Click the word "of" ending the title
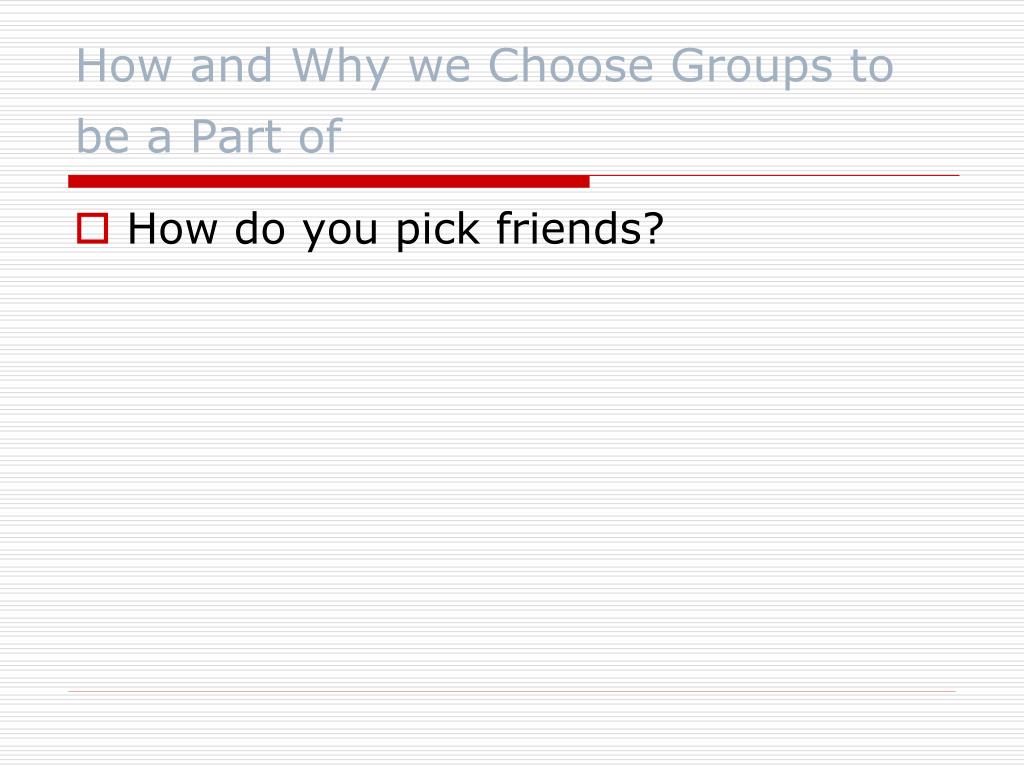The height and width of the screenshot is (768, 1024). pos(320,135)
